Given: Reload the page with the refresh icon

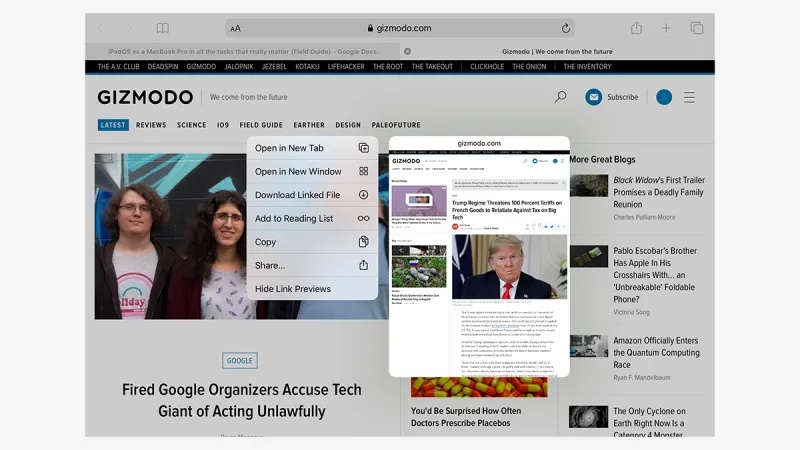Looking at the screenshot, I should tap(565, 29).
